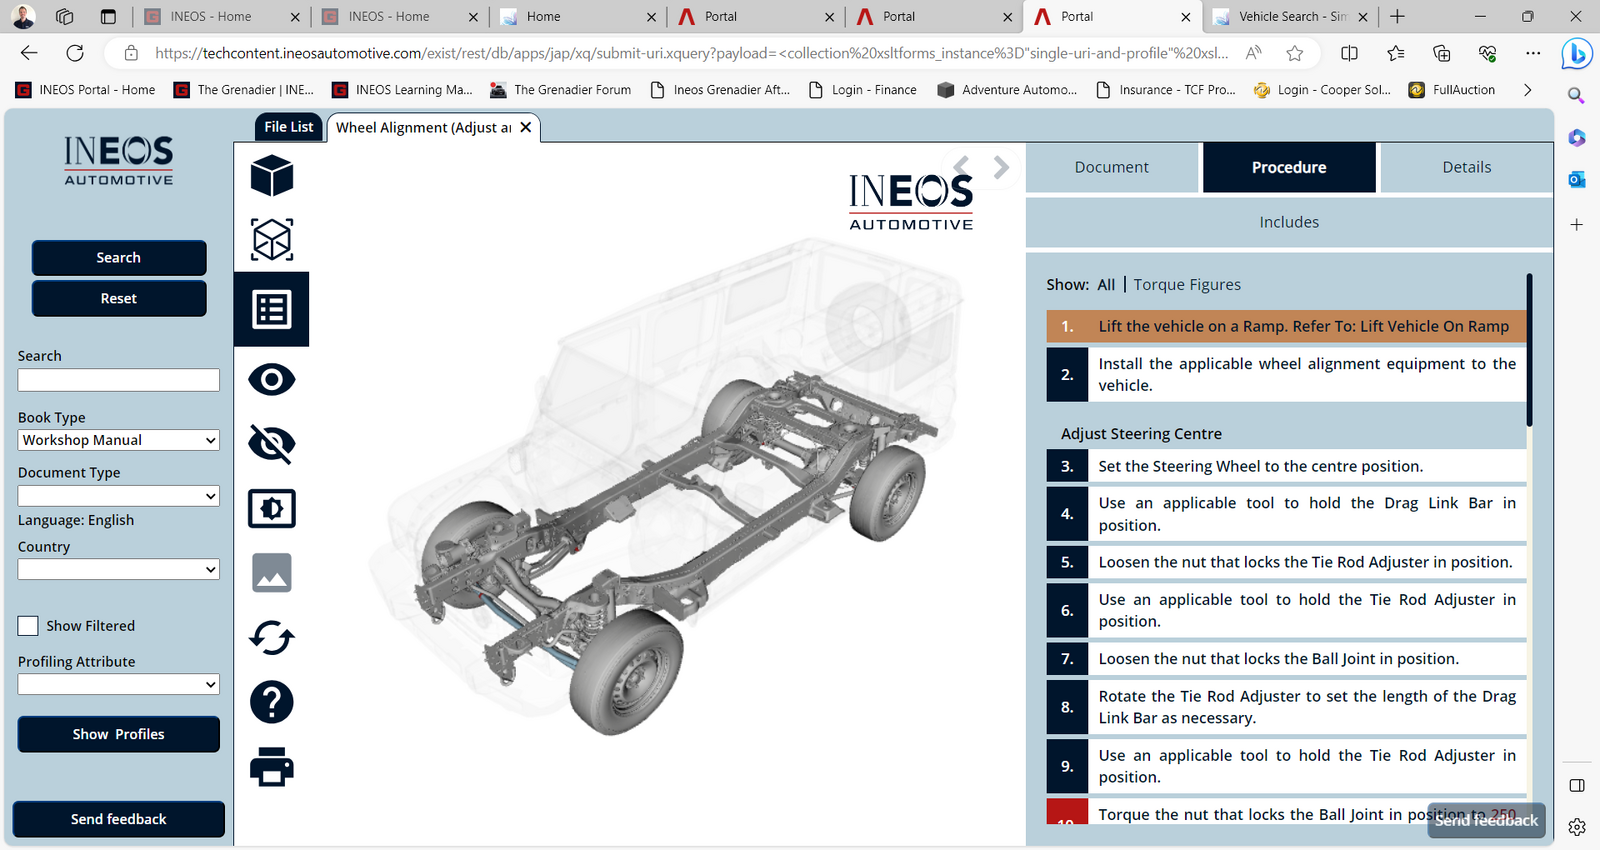The width and height of the screenshot is (1600, 850).
Task: Select step 5 Loosen Tie Rod Adjuster nut
Action: (x=1286, y=562)
